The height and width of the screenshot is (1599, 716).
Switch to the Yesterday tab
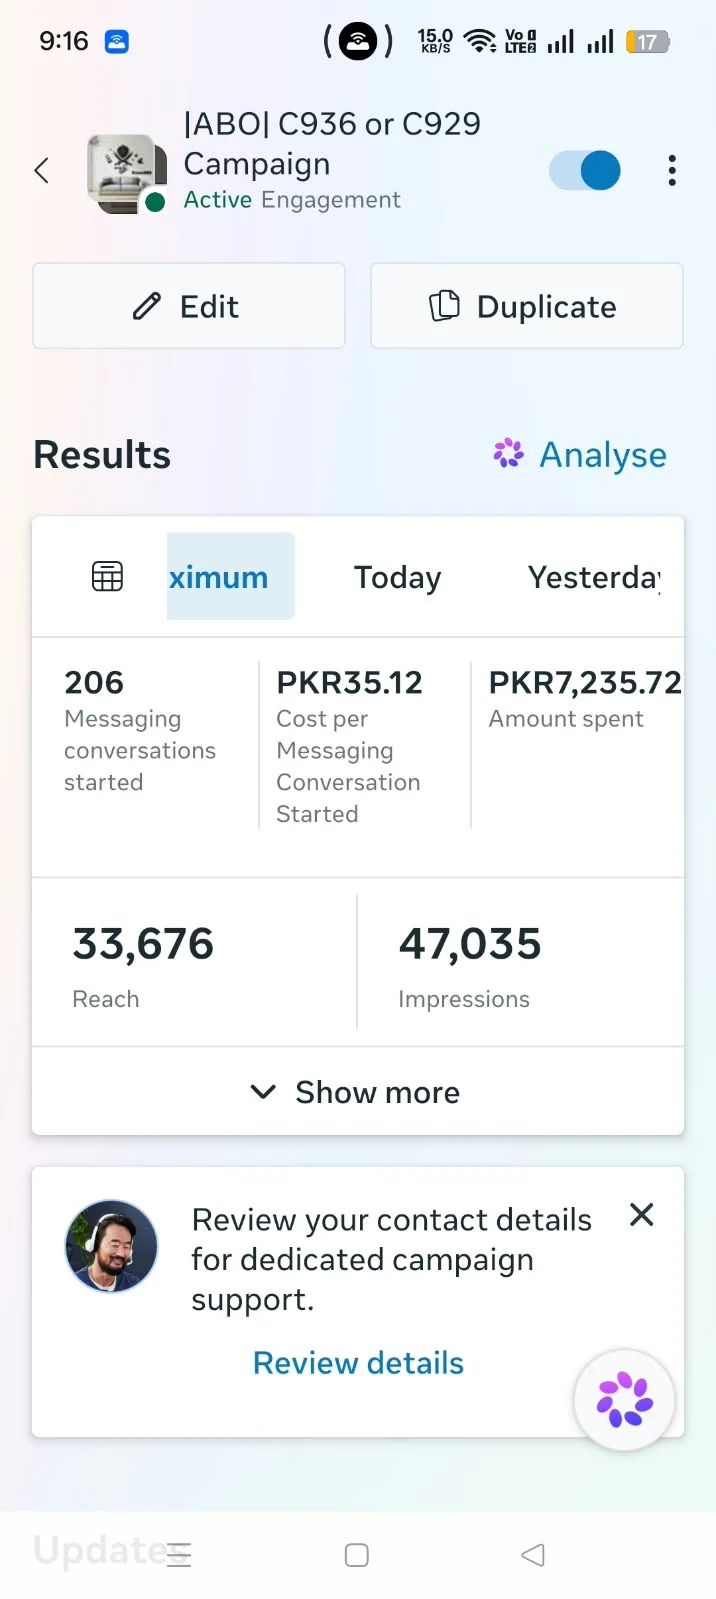594,577
